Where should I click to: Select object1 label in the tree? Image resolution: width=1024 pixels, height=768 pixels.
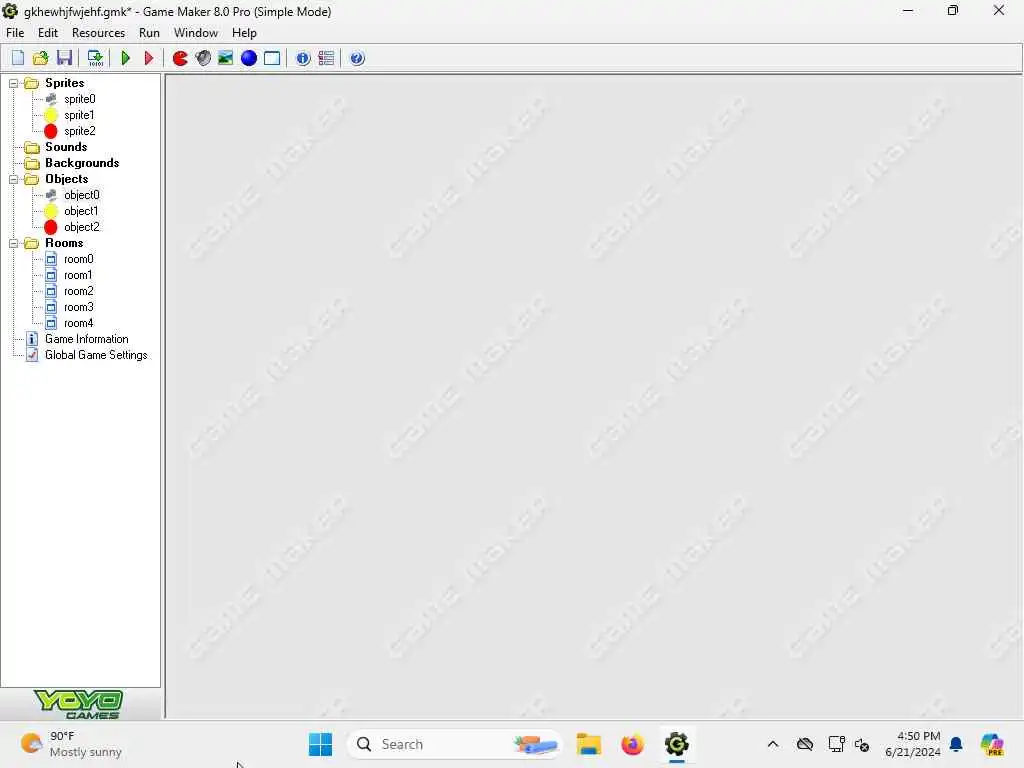(81, 211)
